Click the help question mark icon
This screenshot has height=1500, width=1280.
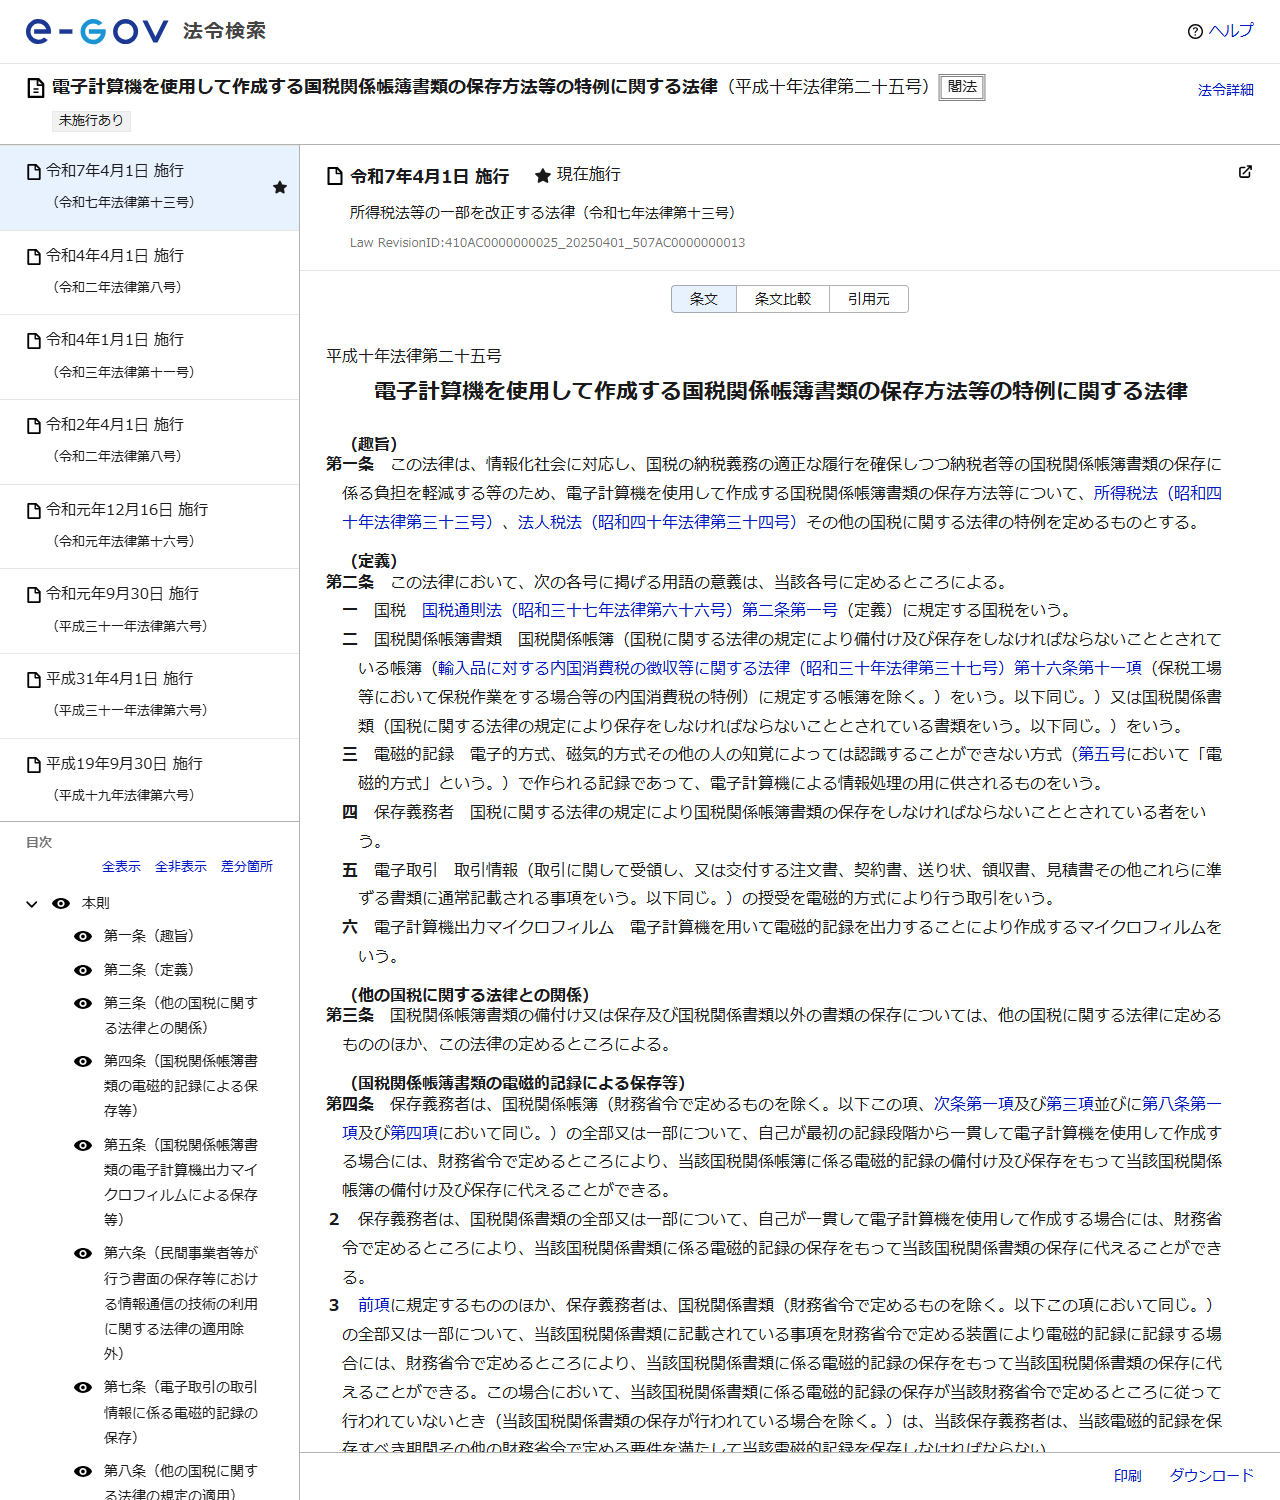(1195, 31)
